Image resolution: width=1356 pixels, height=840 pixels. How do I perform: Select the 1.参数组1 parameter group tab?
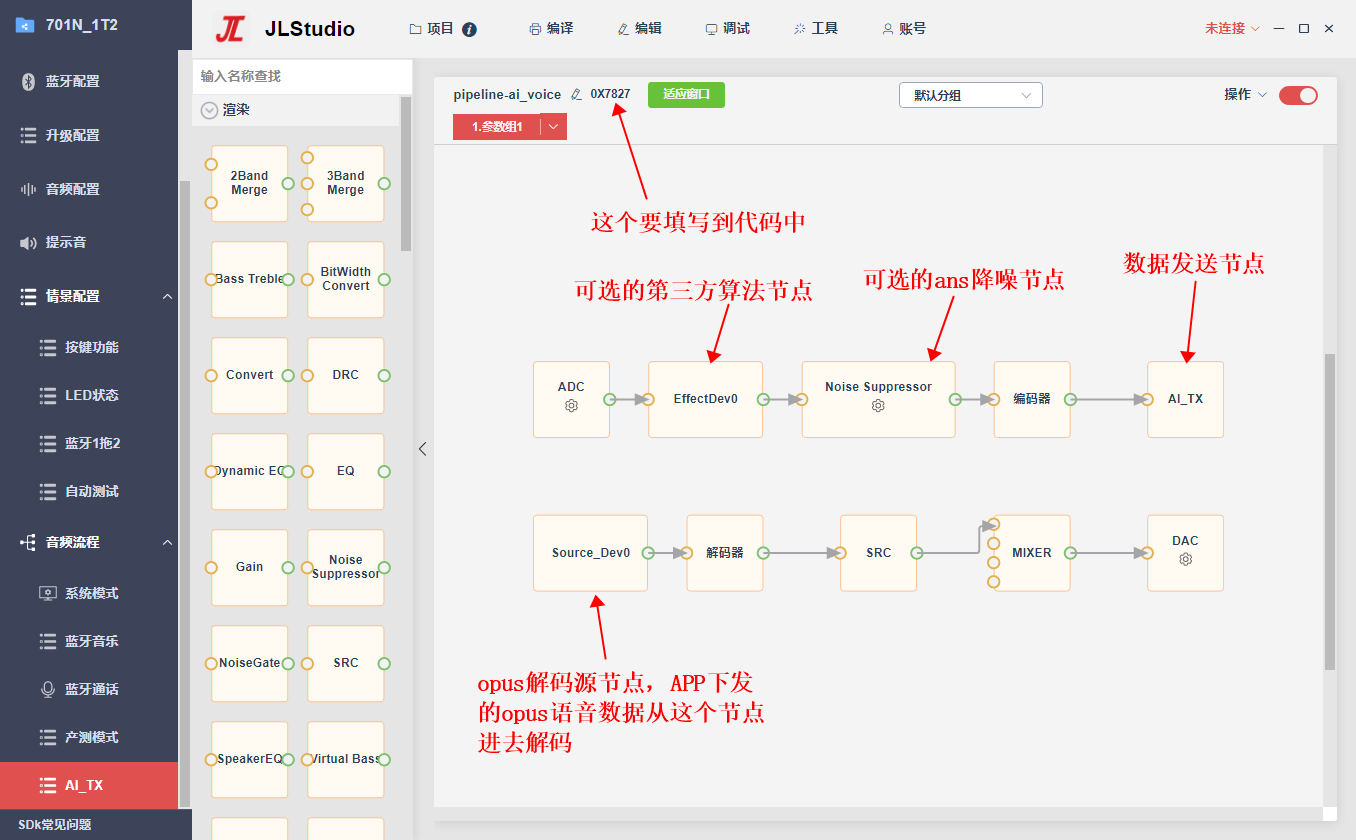pos(497,126)
